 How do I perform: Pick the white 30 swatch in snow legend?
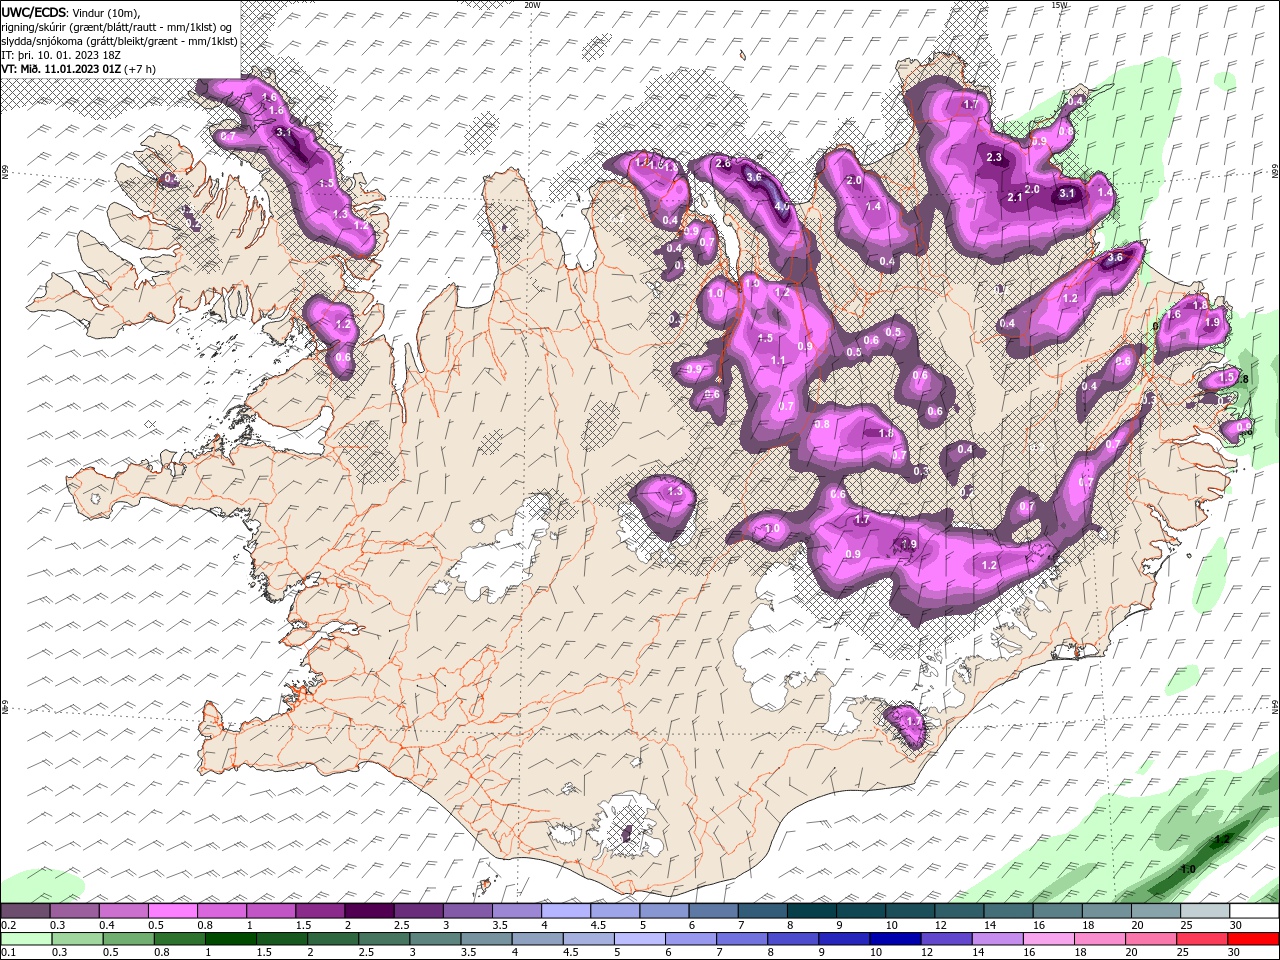[x=1254, y=911]
